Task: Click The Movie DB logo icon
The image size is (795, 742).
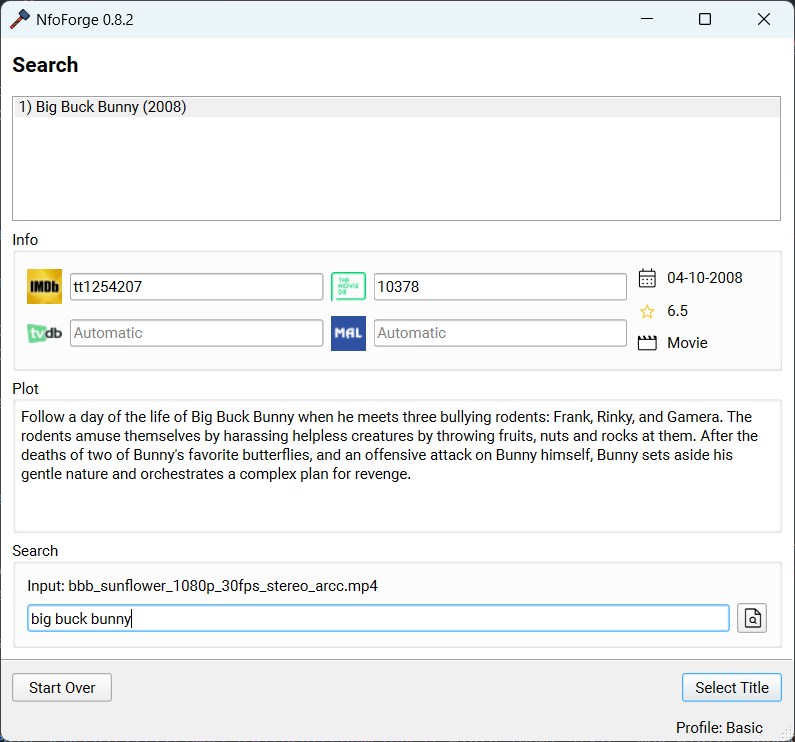Action: point(348,287)
